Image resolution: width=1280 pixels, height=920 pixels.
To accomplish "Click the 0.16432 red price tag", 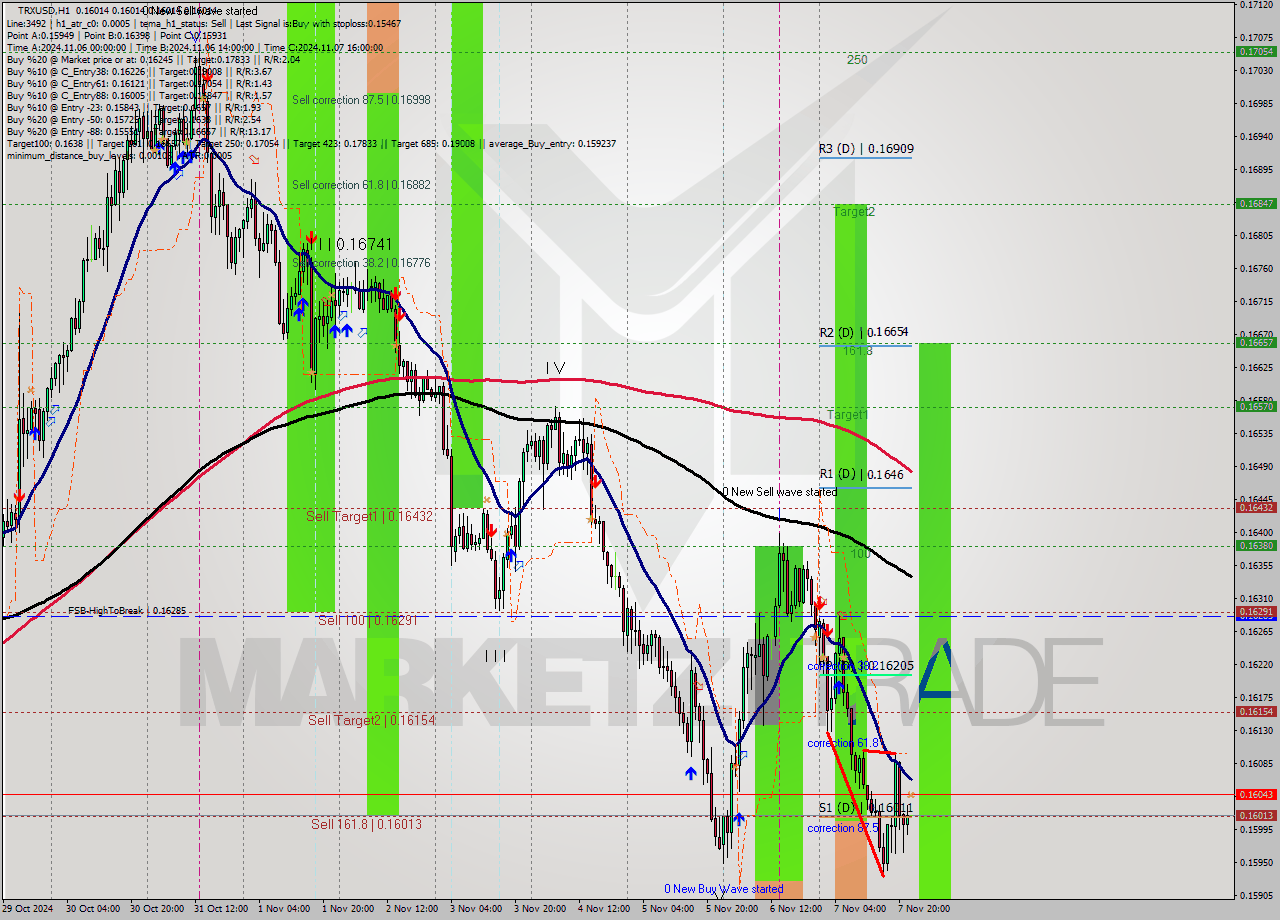I will point(1256,507).
